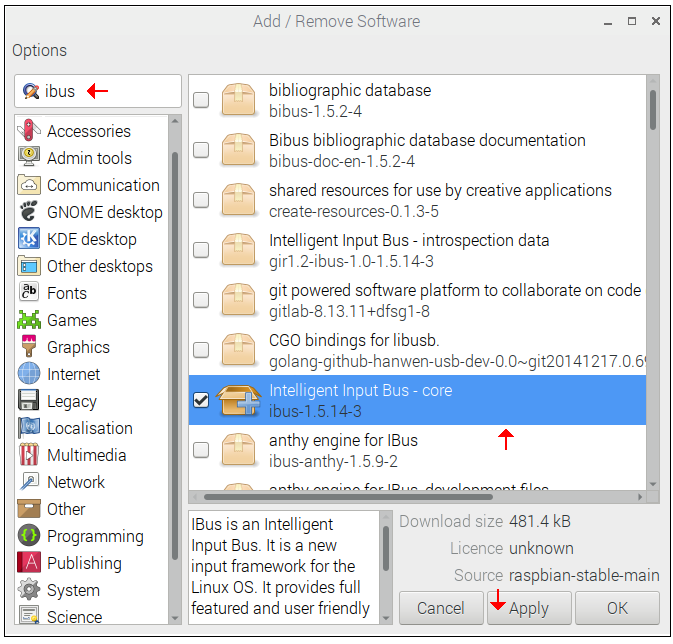Image resolution: width=673 pixels, height=644 pixels.
Task: Click the category list scroll-down arrow
Action: [x=175, y=619]
